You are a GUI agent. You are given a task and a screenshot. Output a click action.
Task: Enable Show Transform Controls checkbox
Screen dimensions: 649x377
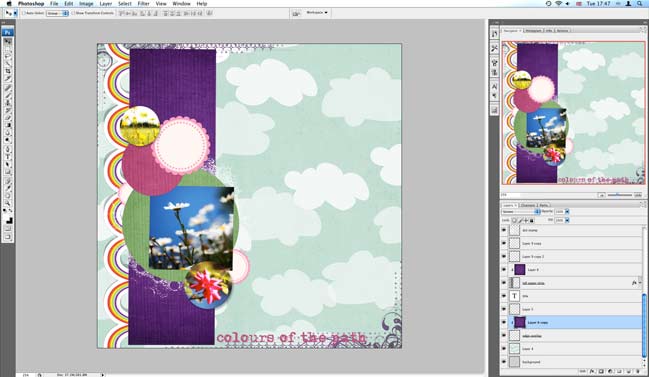tap(73, 13)
